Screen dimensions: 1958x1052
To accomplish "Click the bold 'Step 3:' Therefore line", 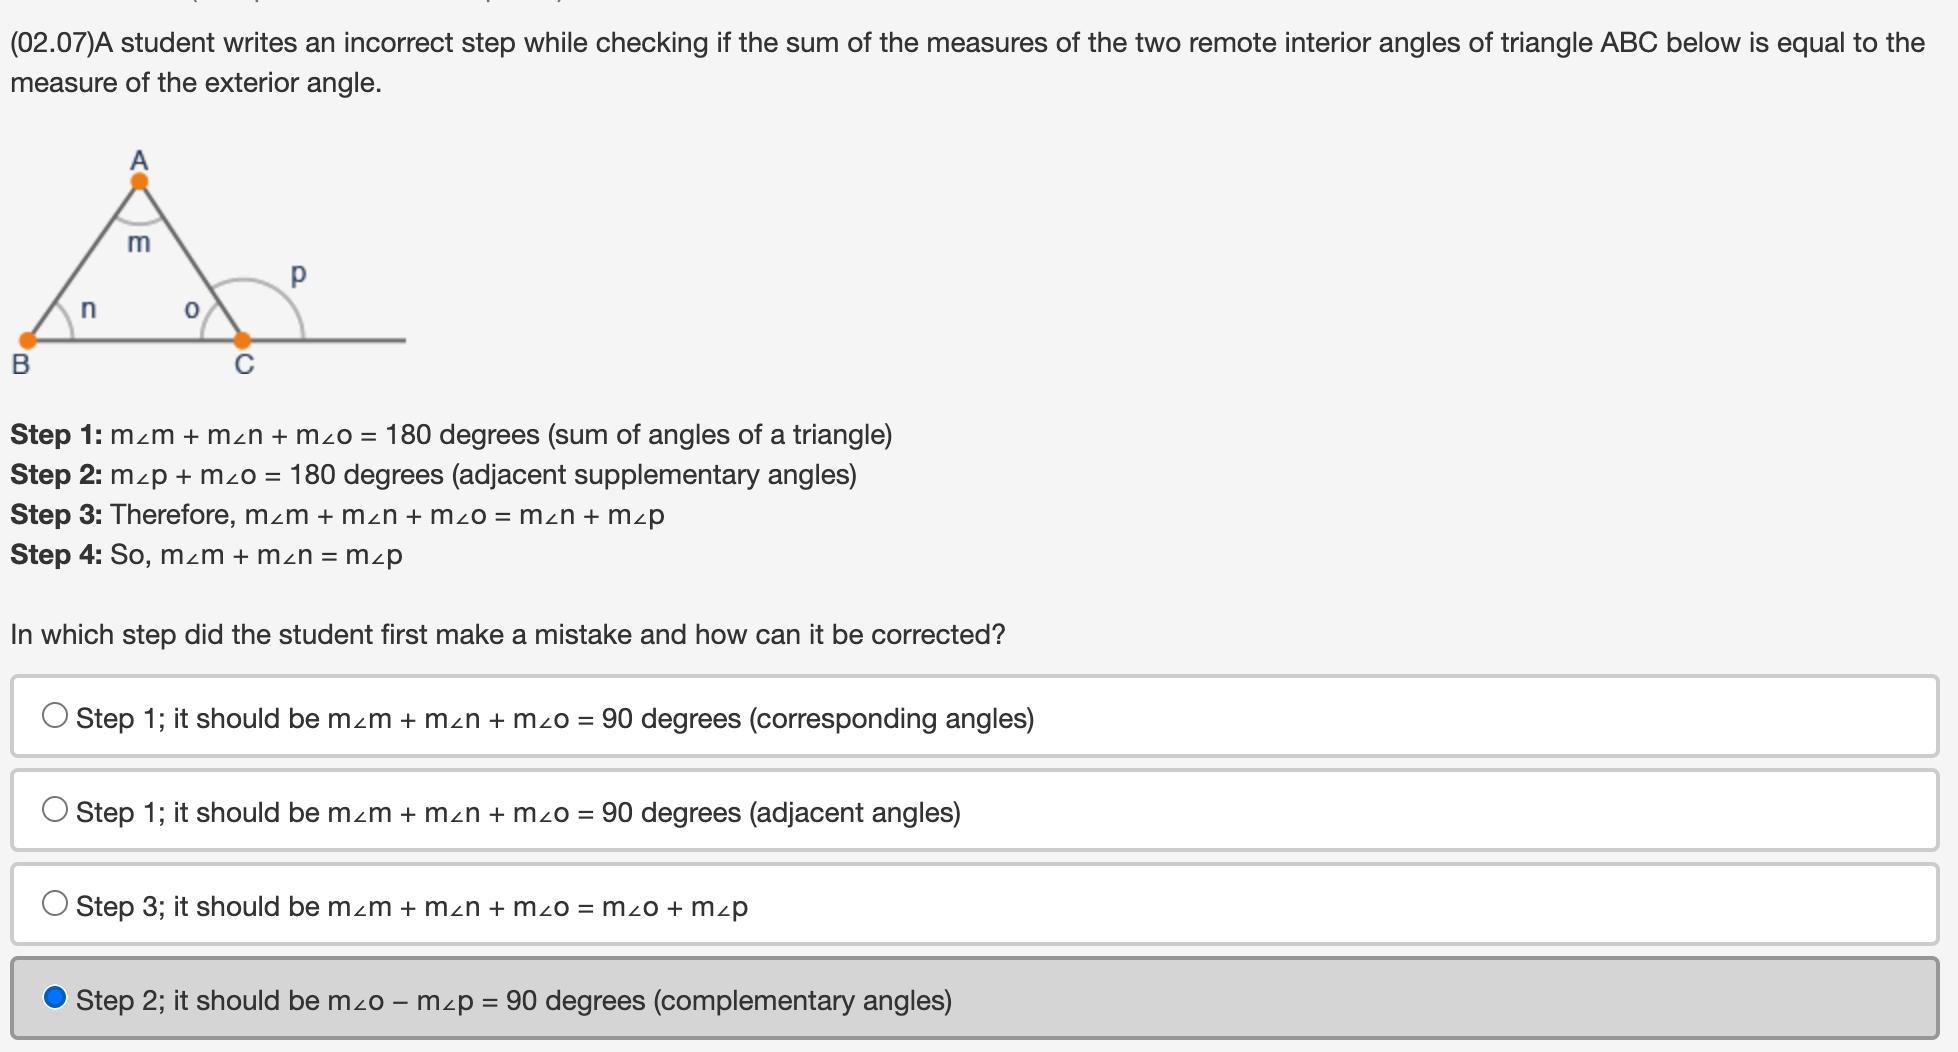I will pyautogui.click(x=337, y=515).
